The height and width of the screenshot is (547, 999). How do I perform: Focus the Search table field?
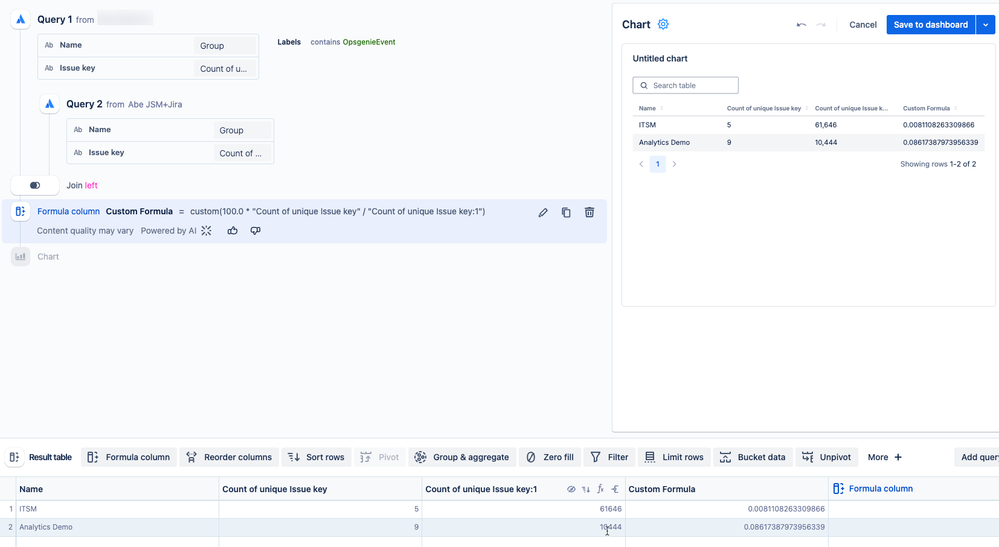686,85
